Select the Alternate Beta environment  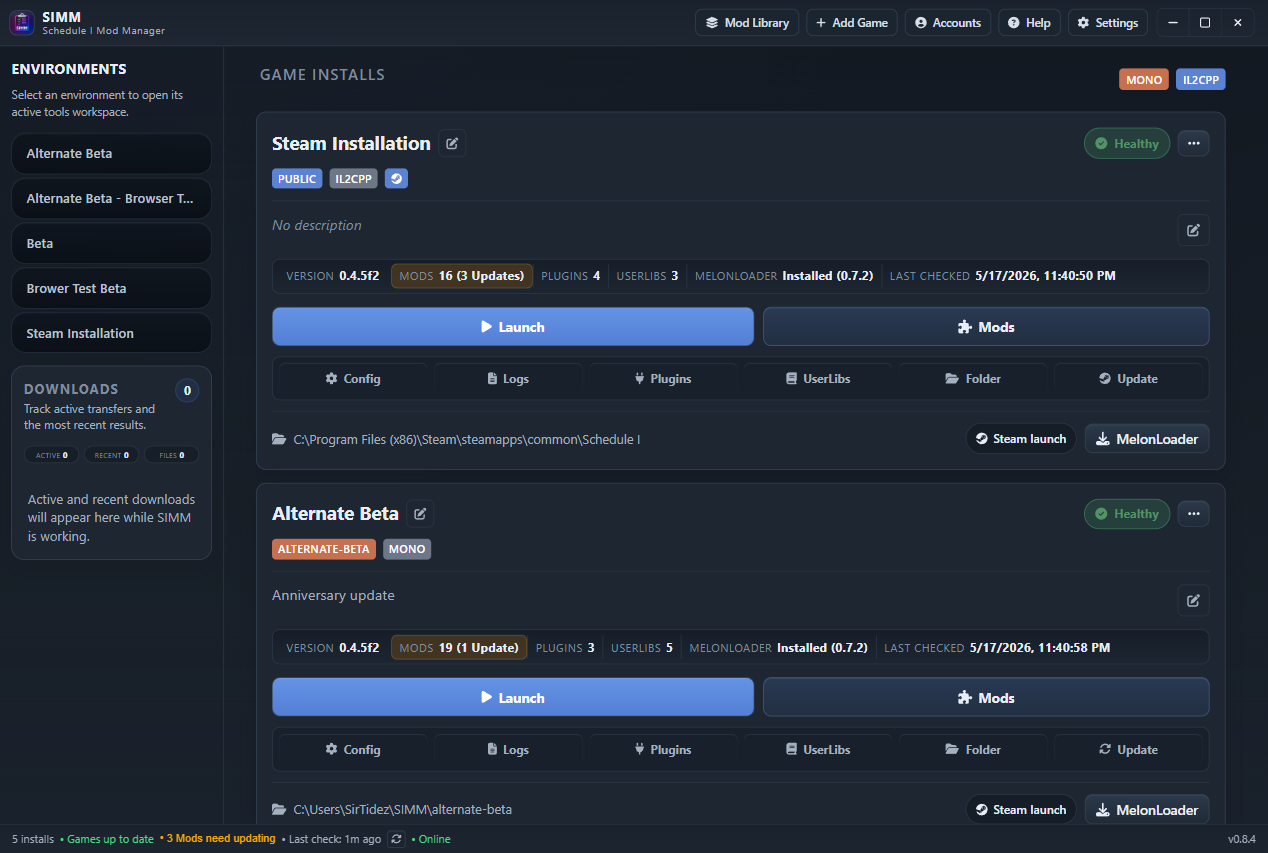click(111, 153)
